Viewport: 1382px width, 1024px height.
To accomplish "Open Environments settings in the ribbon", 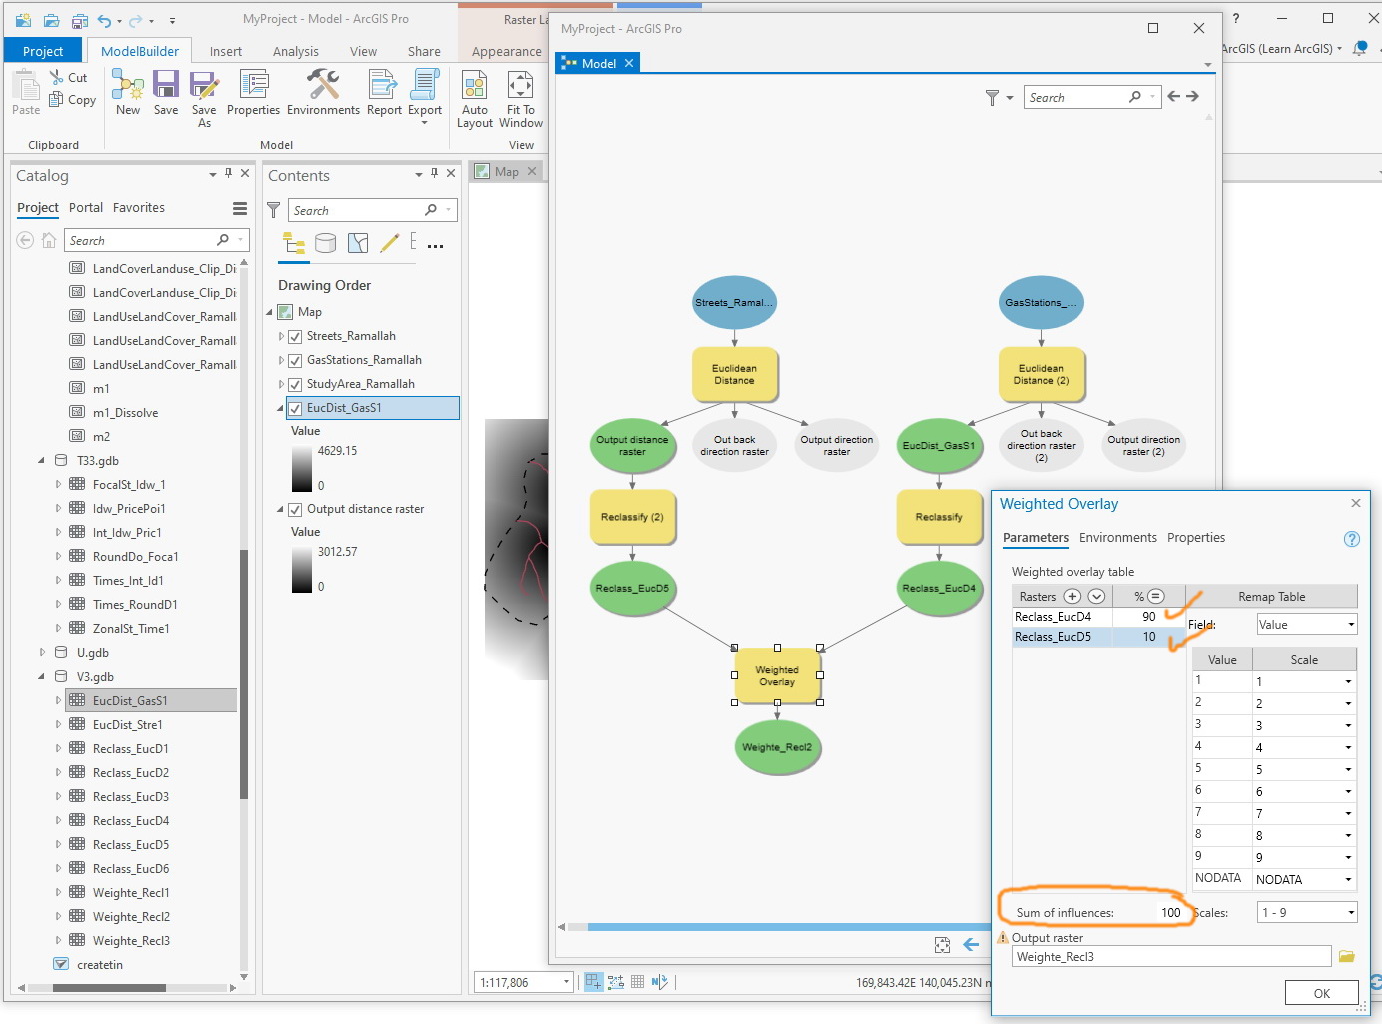I will (323, 85).
